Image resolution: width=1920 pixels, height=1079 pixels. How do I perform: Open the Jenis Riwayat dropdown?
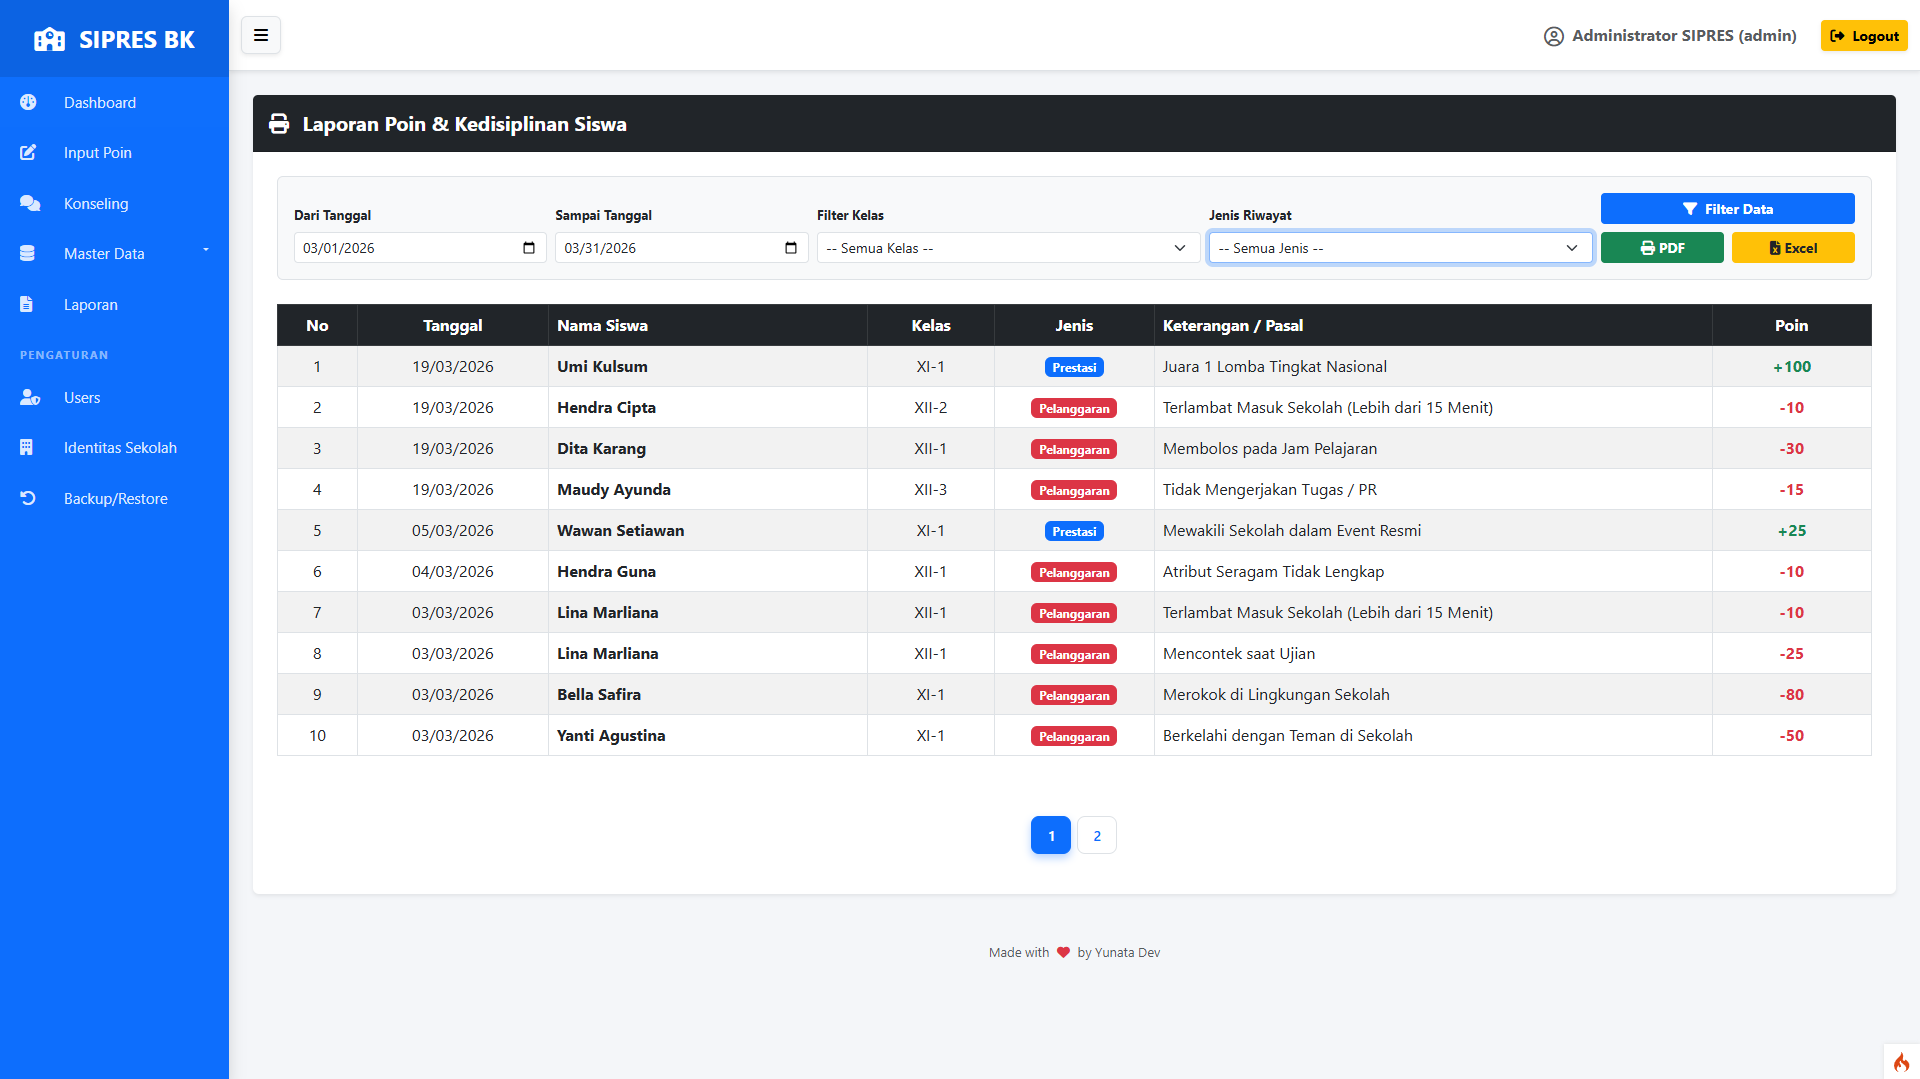(1399, 248)
